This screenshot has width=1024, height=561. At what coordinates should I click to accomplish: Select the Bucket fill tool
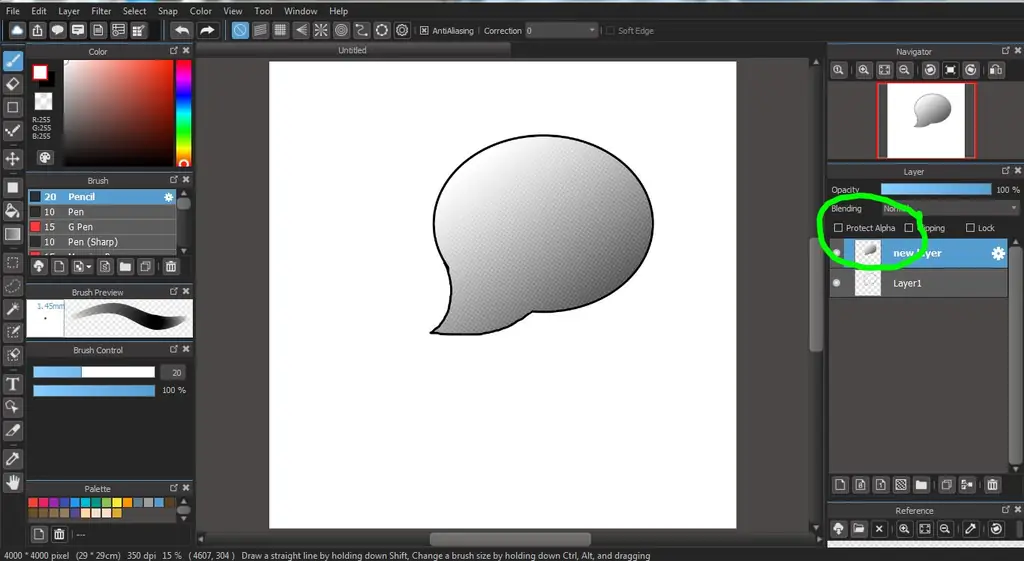[x=12, y=210]
